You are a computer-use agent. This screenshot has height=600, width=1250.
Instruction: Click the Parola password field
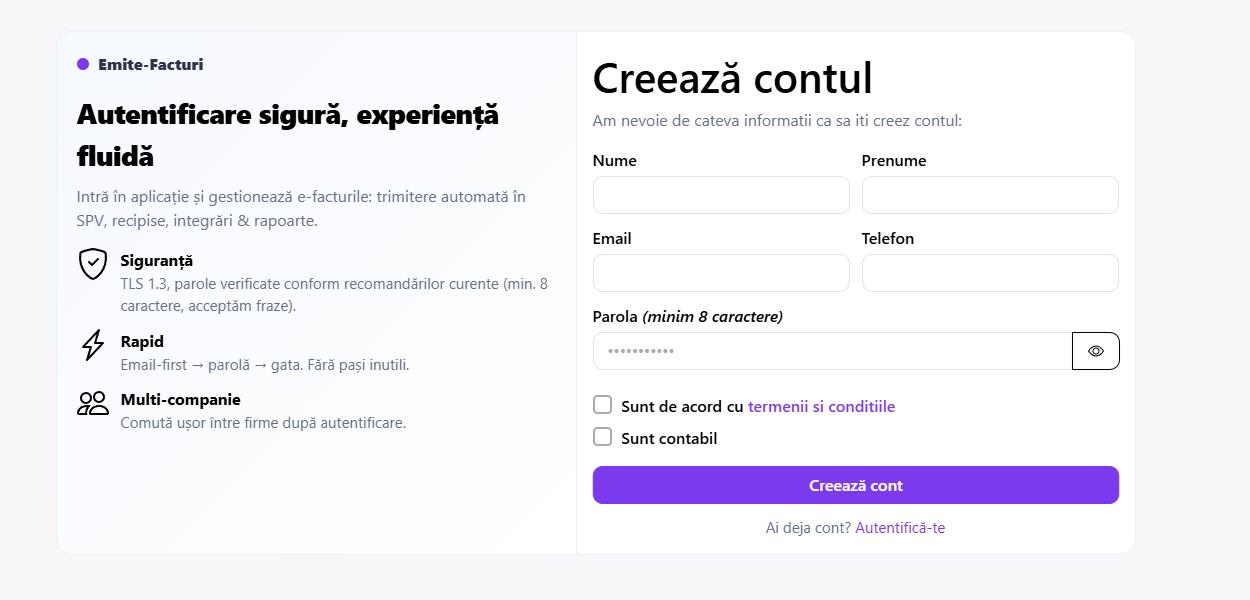(x=830, y=350)
